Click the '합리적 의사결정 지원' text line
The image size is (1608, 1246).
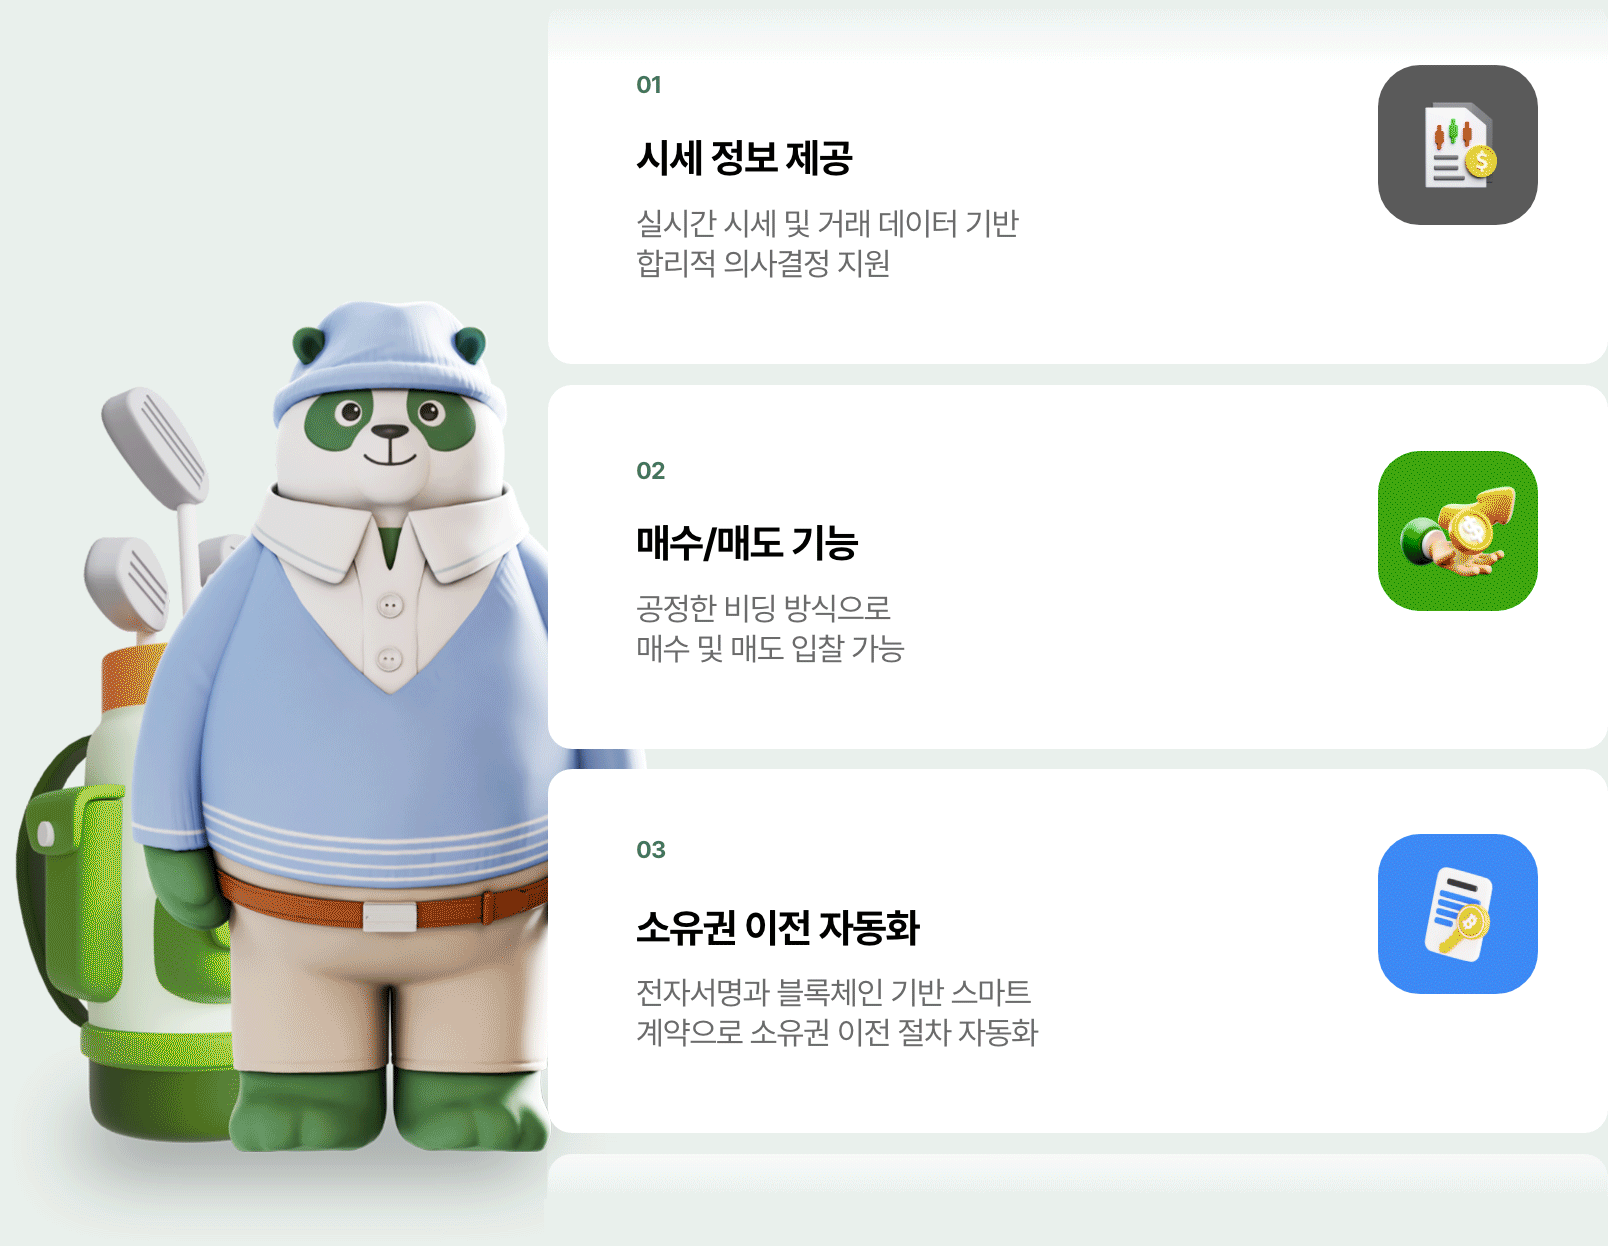pyautogui.click(x=763, y=263)
